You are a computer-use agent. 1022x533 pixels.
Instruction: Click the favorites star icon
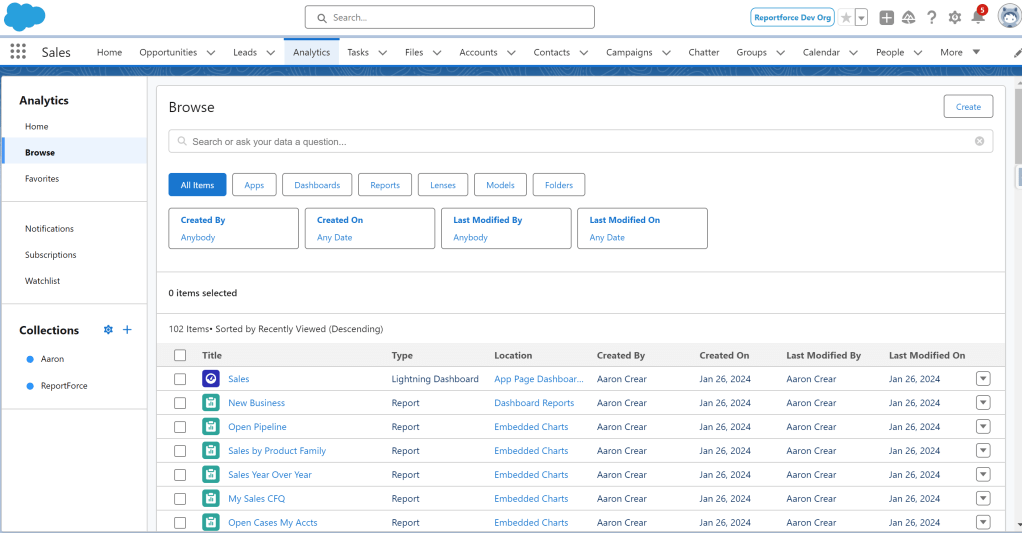(846, 17)
